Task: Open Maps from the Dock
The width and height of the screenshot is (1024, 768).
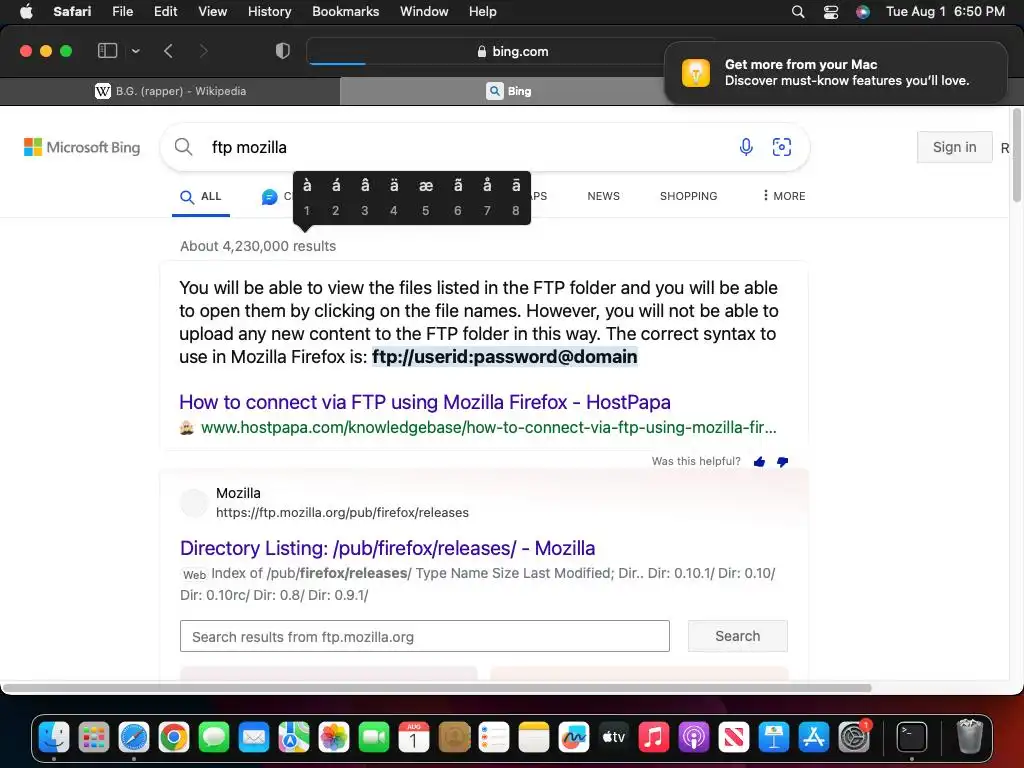Action: (294, 737)
